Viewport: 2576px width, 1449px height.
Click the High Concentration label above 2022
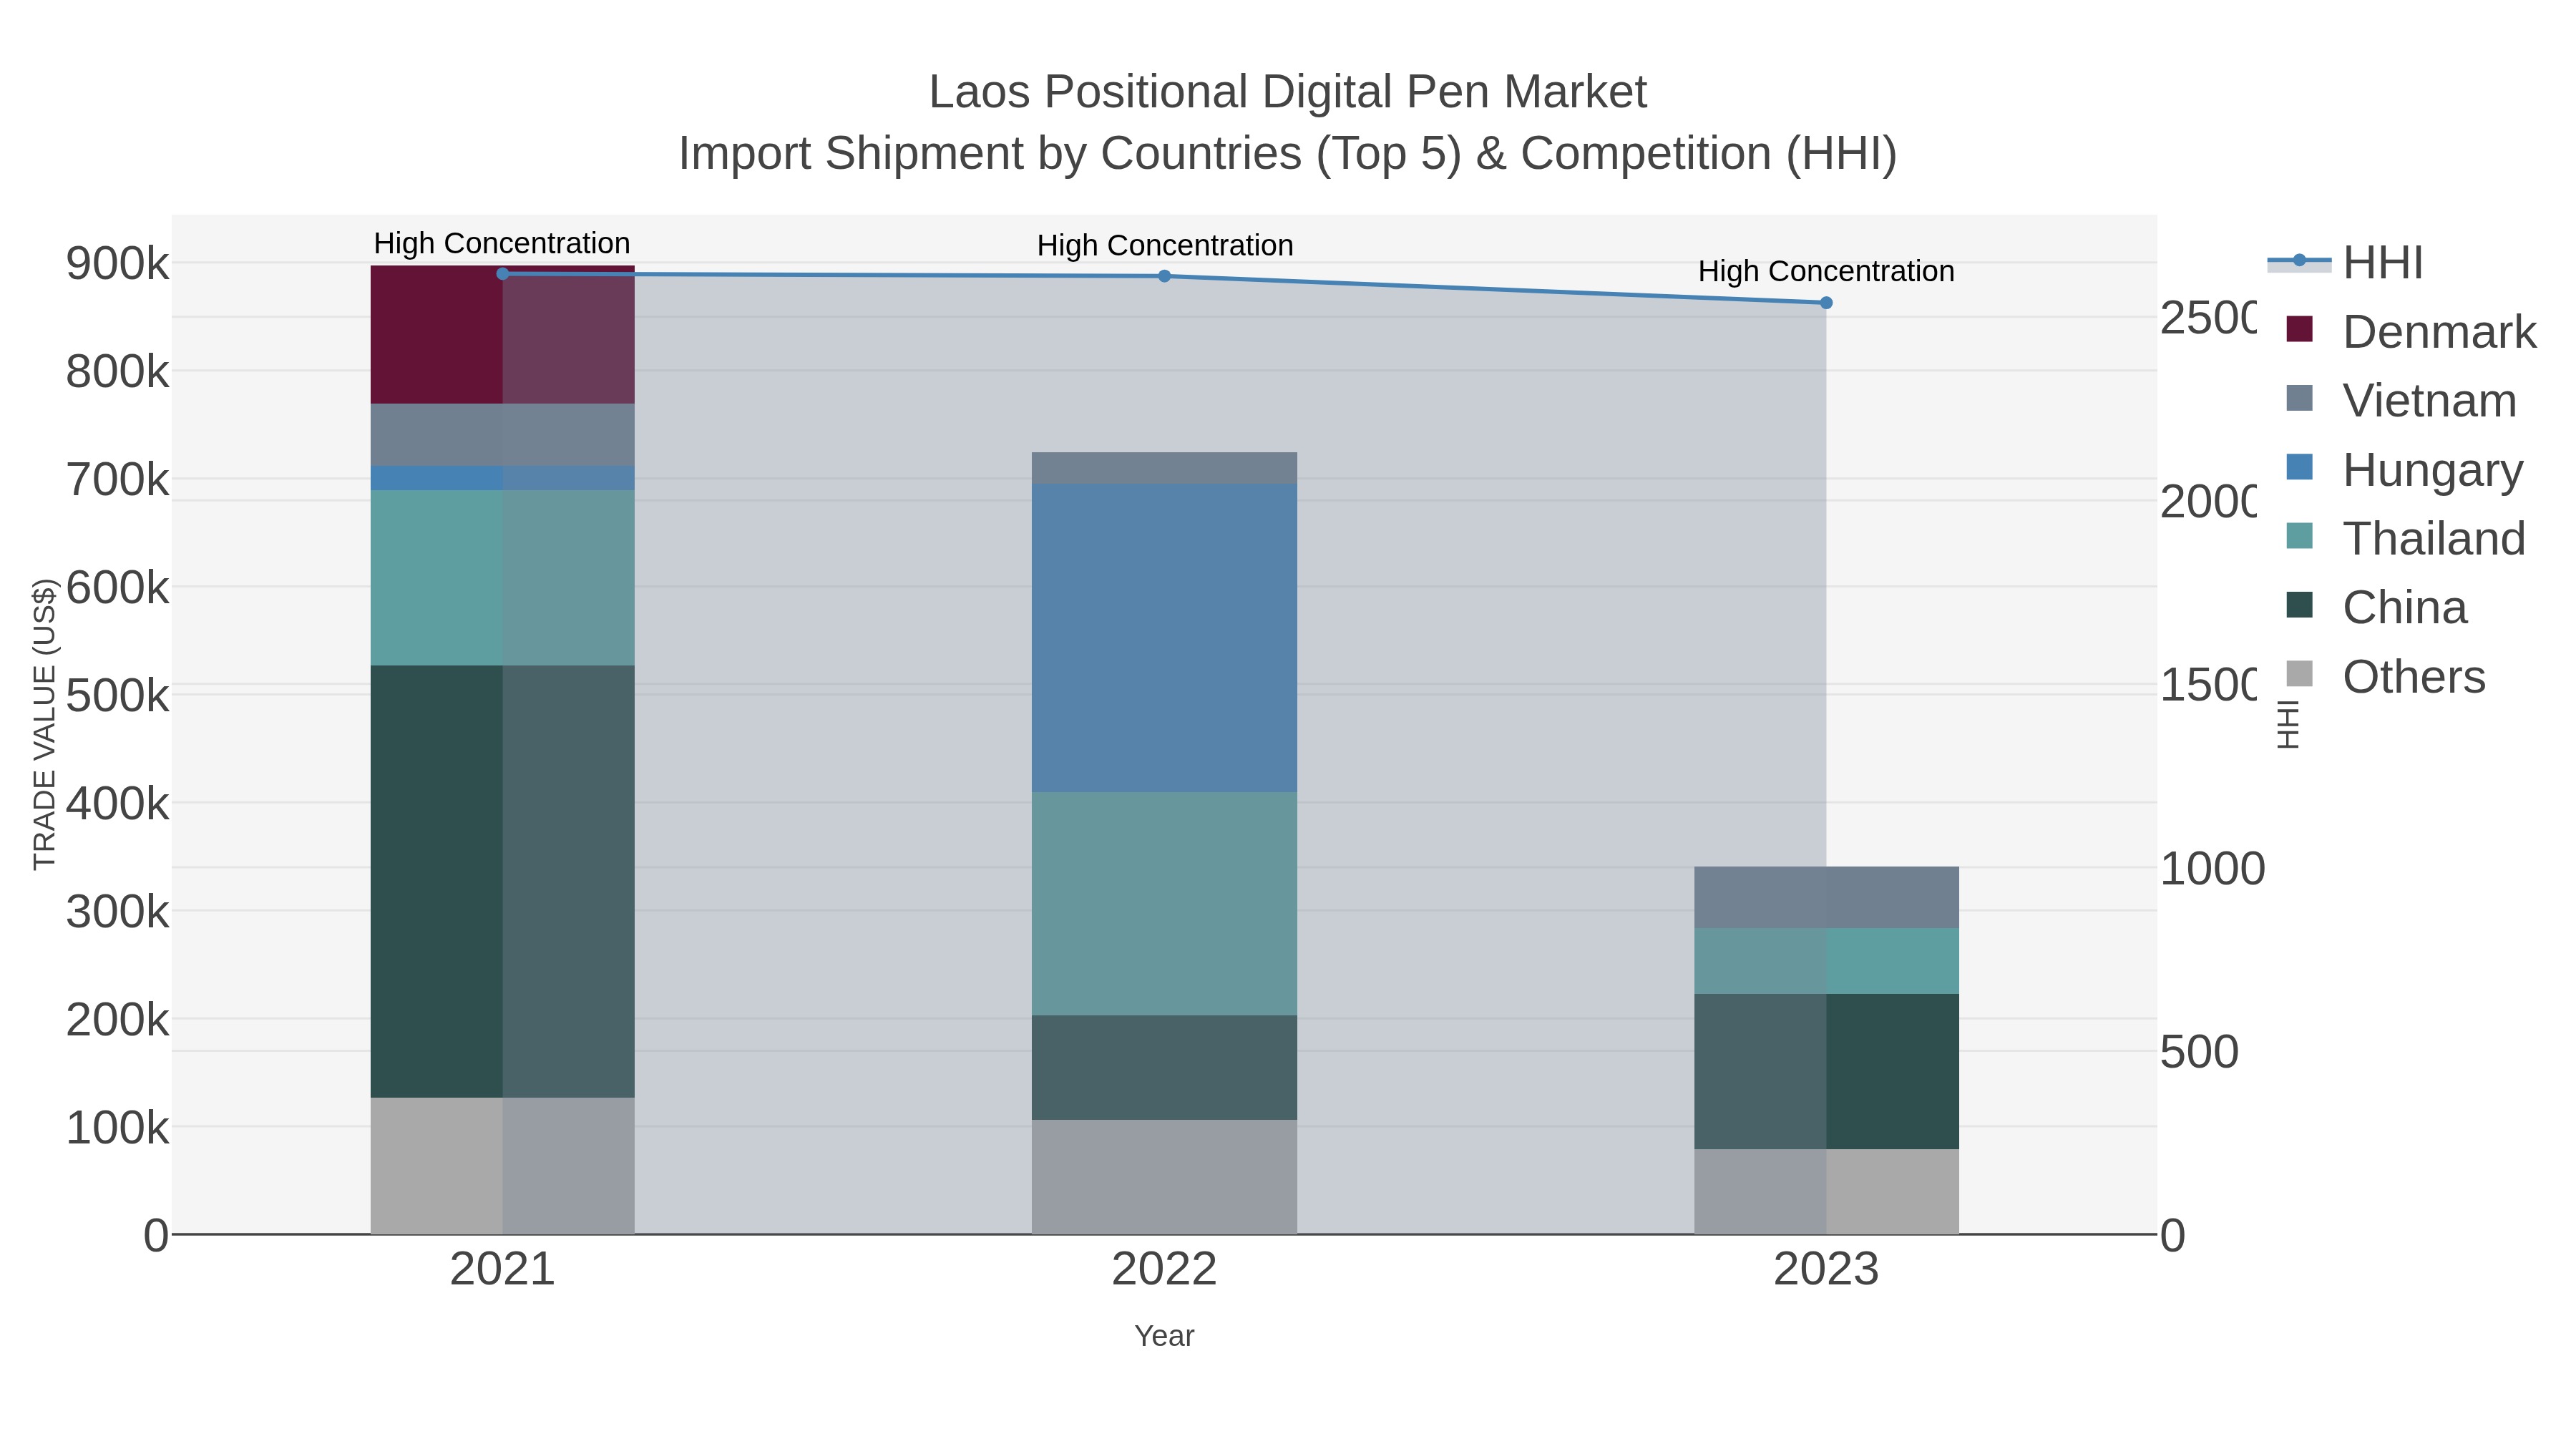click(1165, 245)
